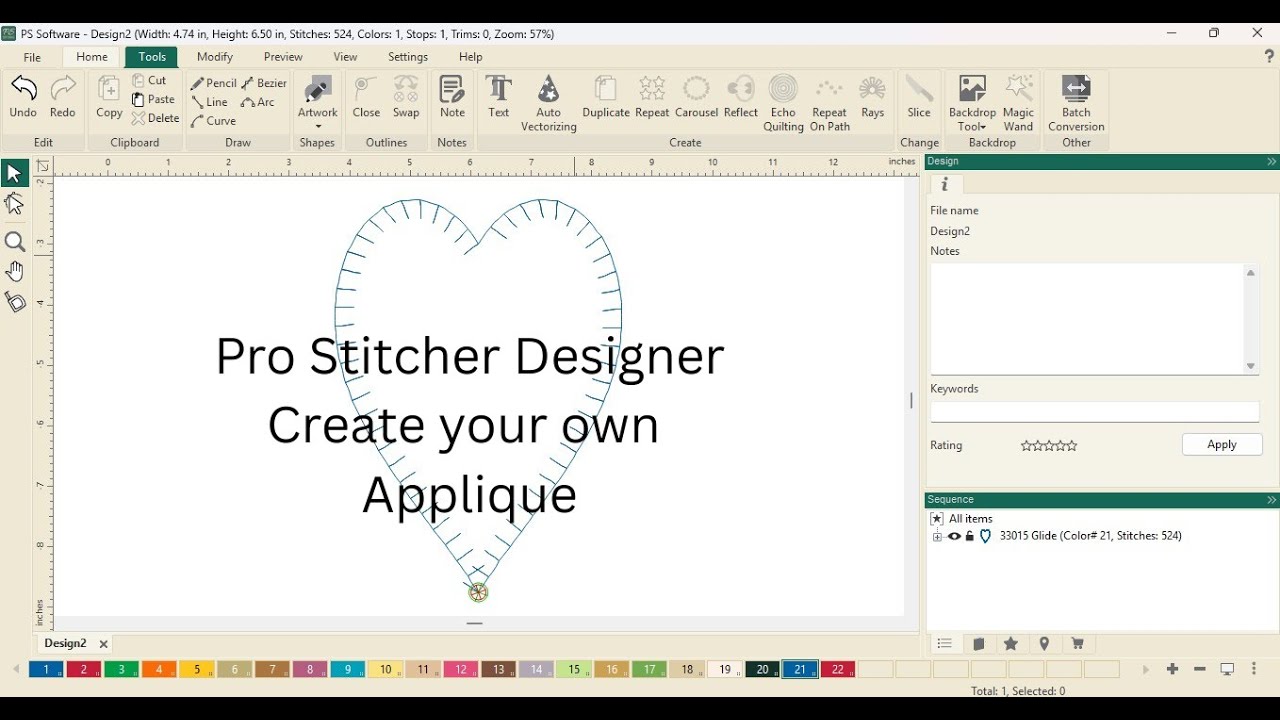Screen dimensions: 1280x720
Task: Open the Carousel tool
Action: click(x=697, y=97)
